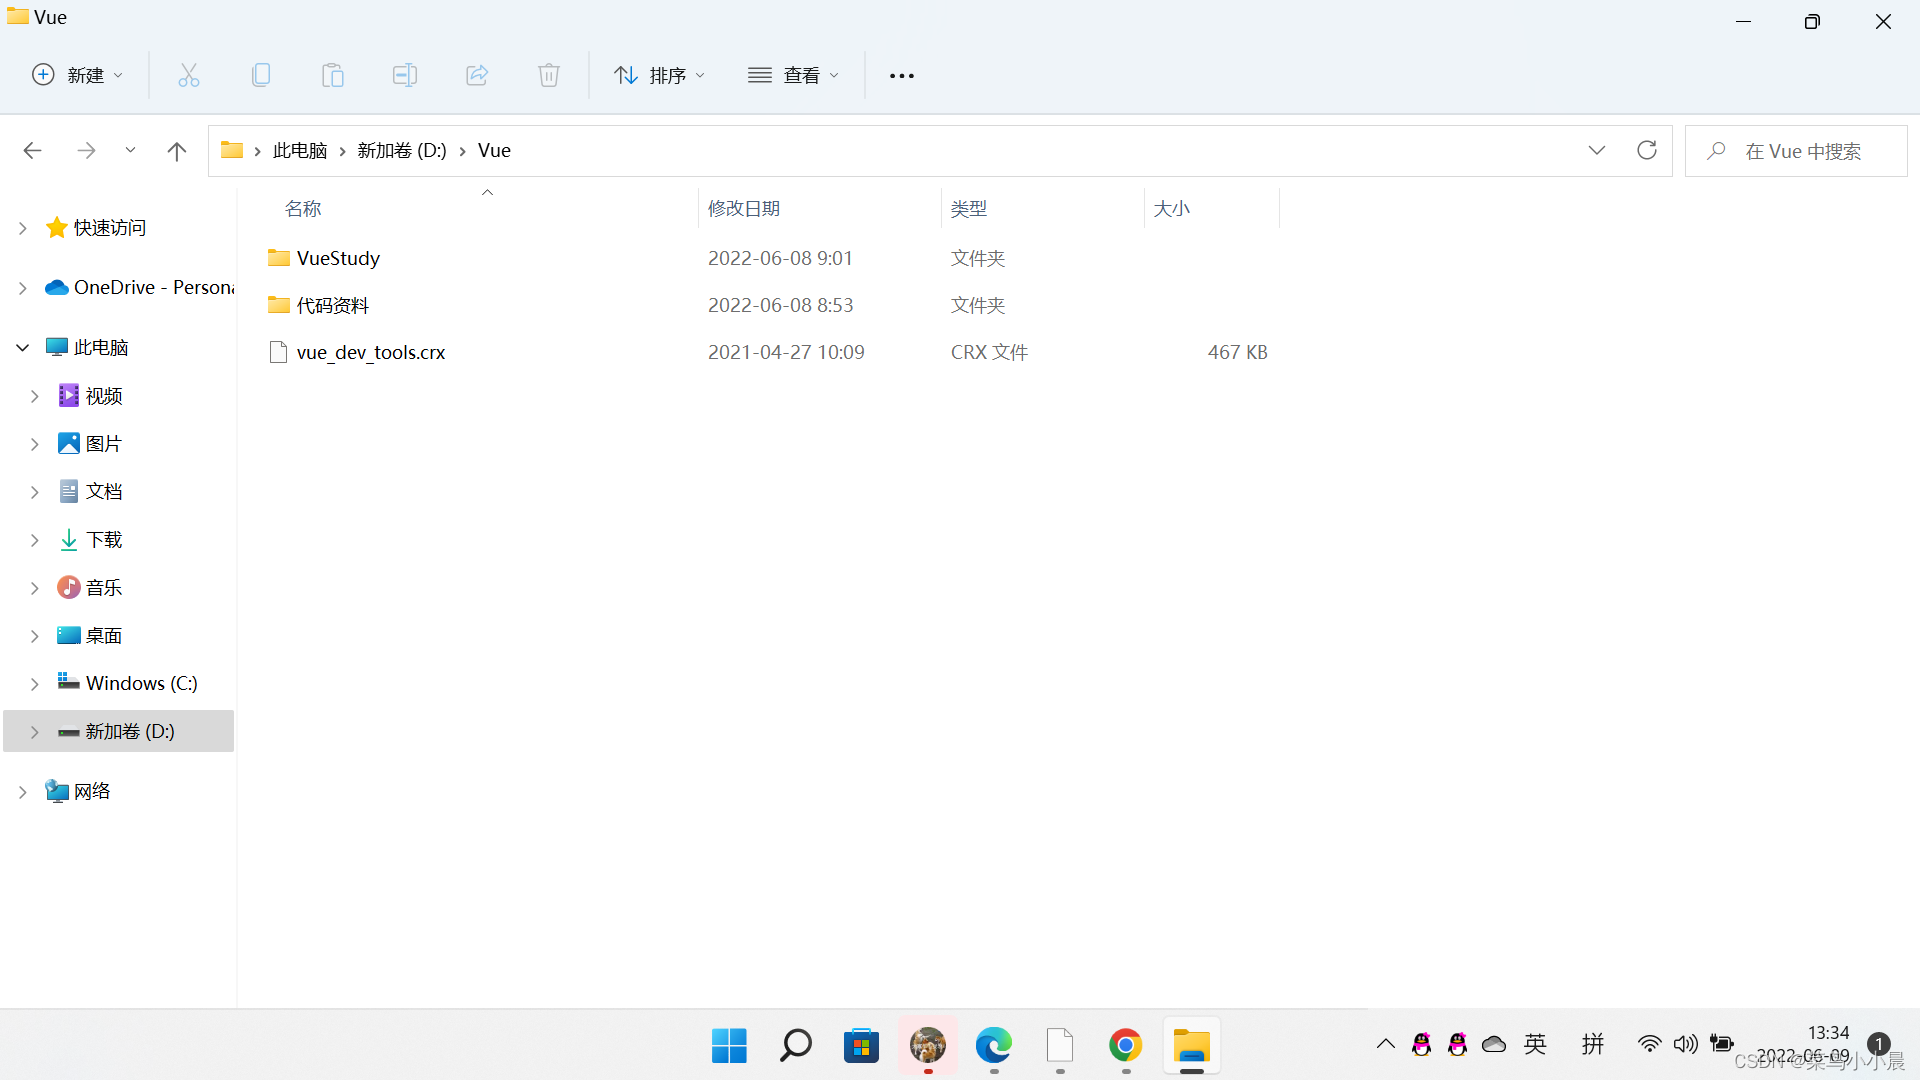Click the Cut scissors icon

coord(189,75)
